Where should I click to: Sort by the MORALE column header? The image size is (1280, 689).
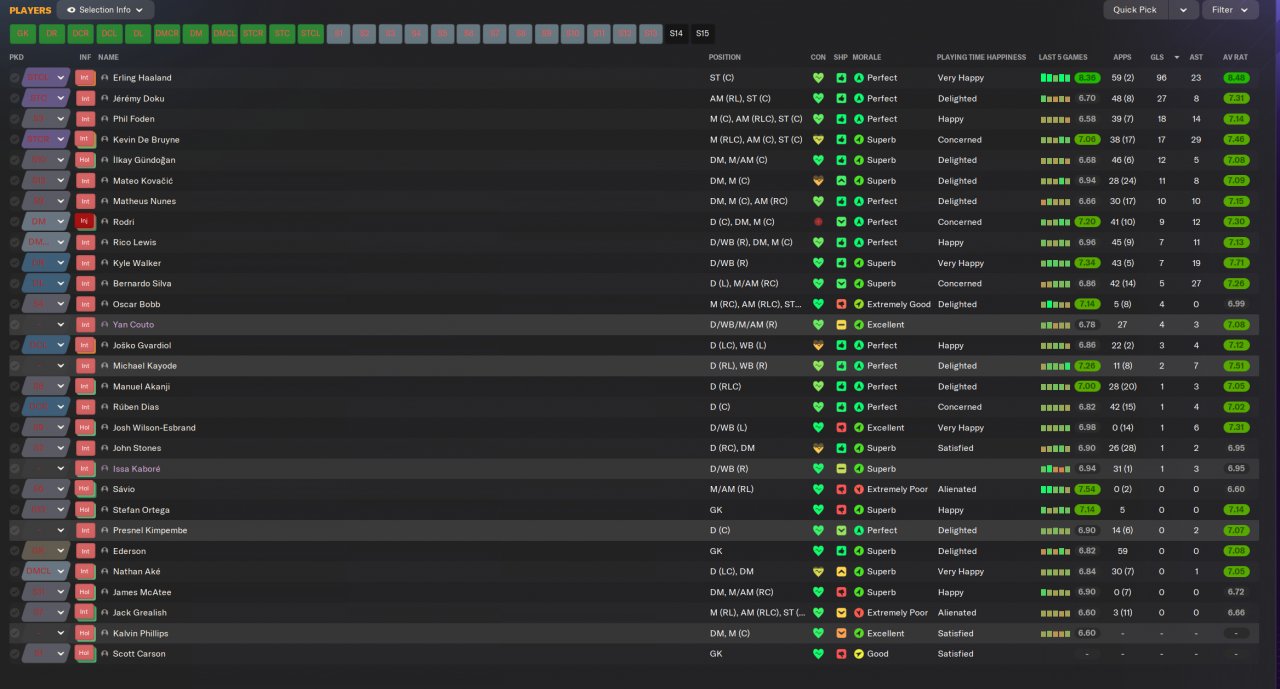point(866,57)
